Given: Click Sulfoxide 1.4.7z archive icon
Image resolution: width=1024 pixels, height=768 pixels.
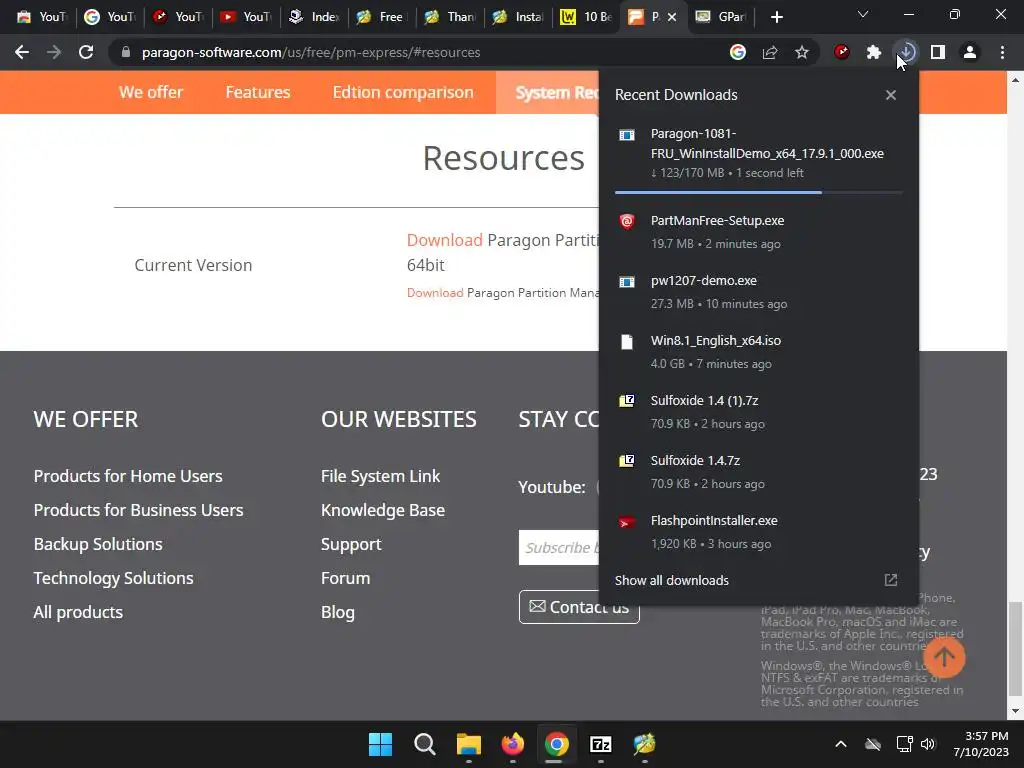Looking at the screenshot, I should click(627, 460).
